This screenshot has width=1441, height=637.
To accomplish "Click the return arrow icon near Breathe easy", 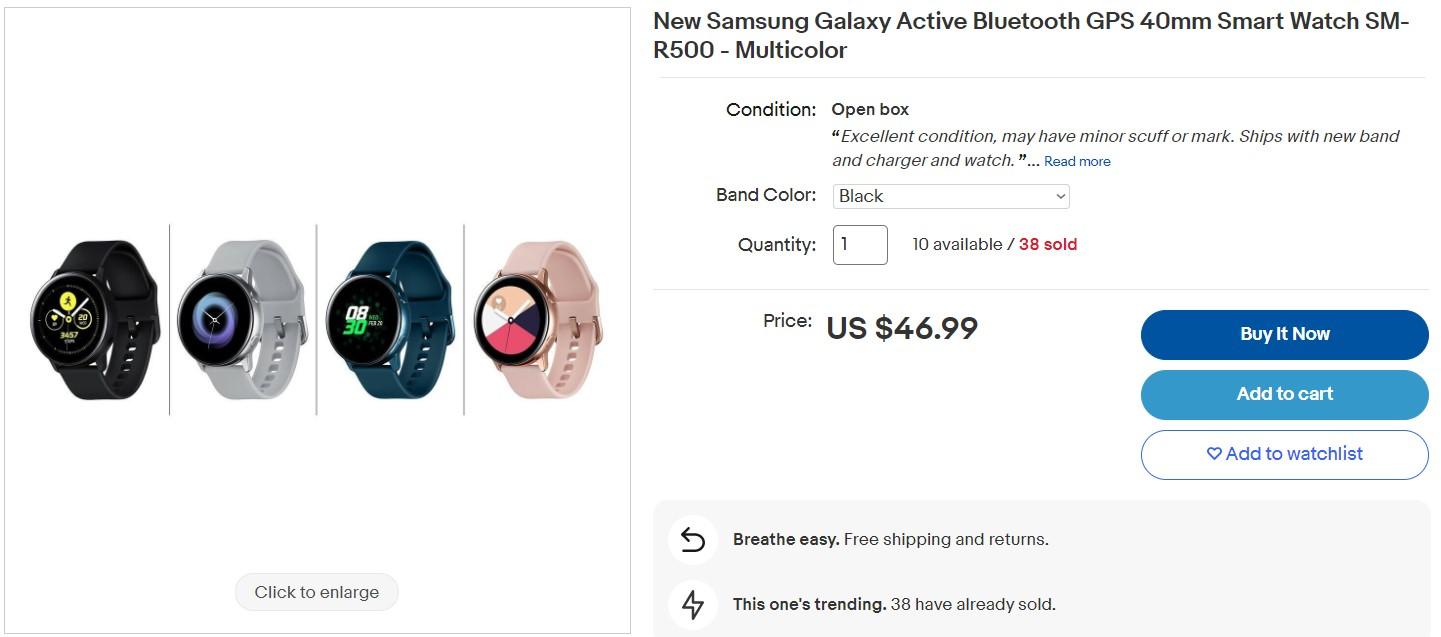I will click(693, 540).
